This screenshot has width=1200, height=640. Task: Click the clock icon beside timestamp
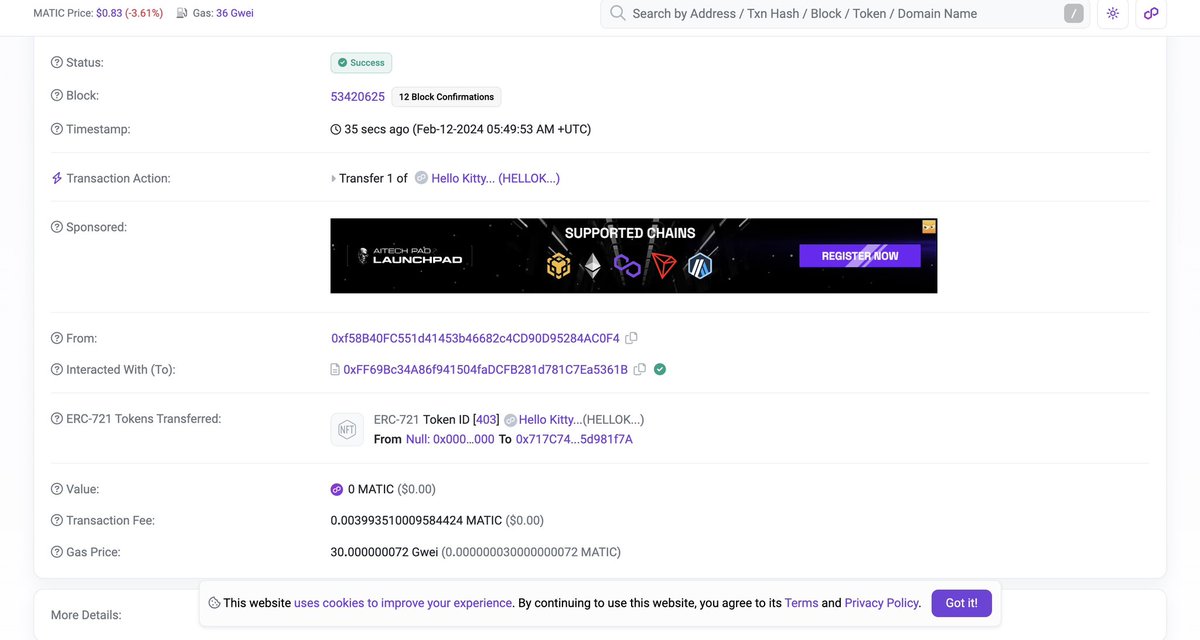[x=336, y=129]
